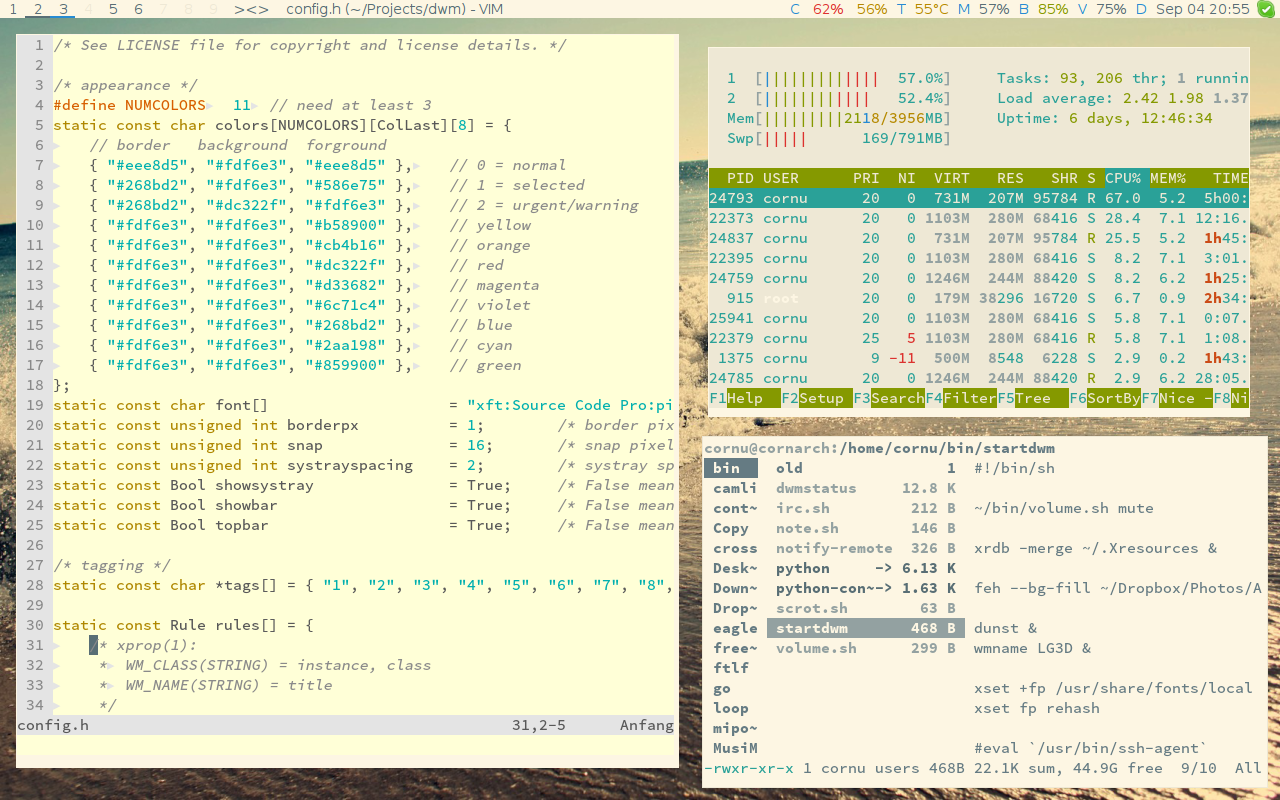Click the ranger path /home/cornu/bin/startdwm

pyautogui.click(x=947, y=448)
